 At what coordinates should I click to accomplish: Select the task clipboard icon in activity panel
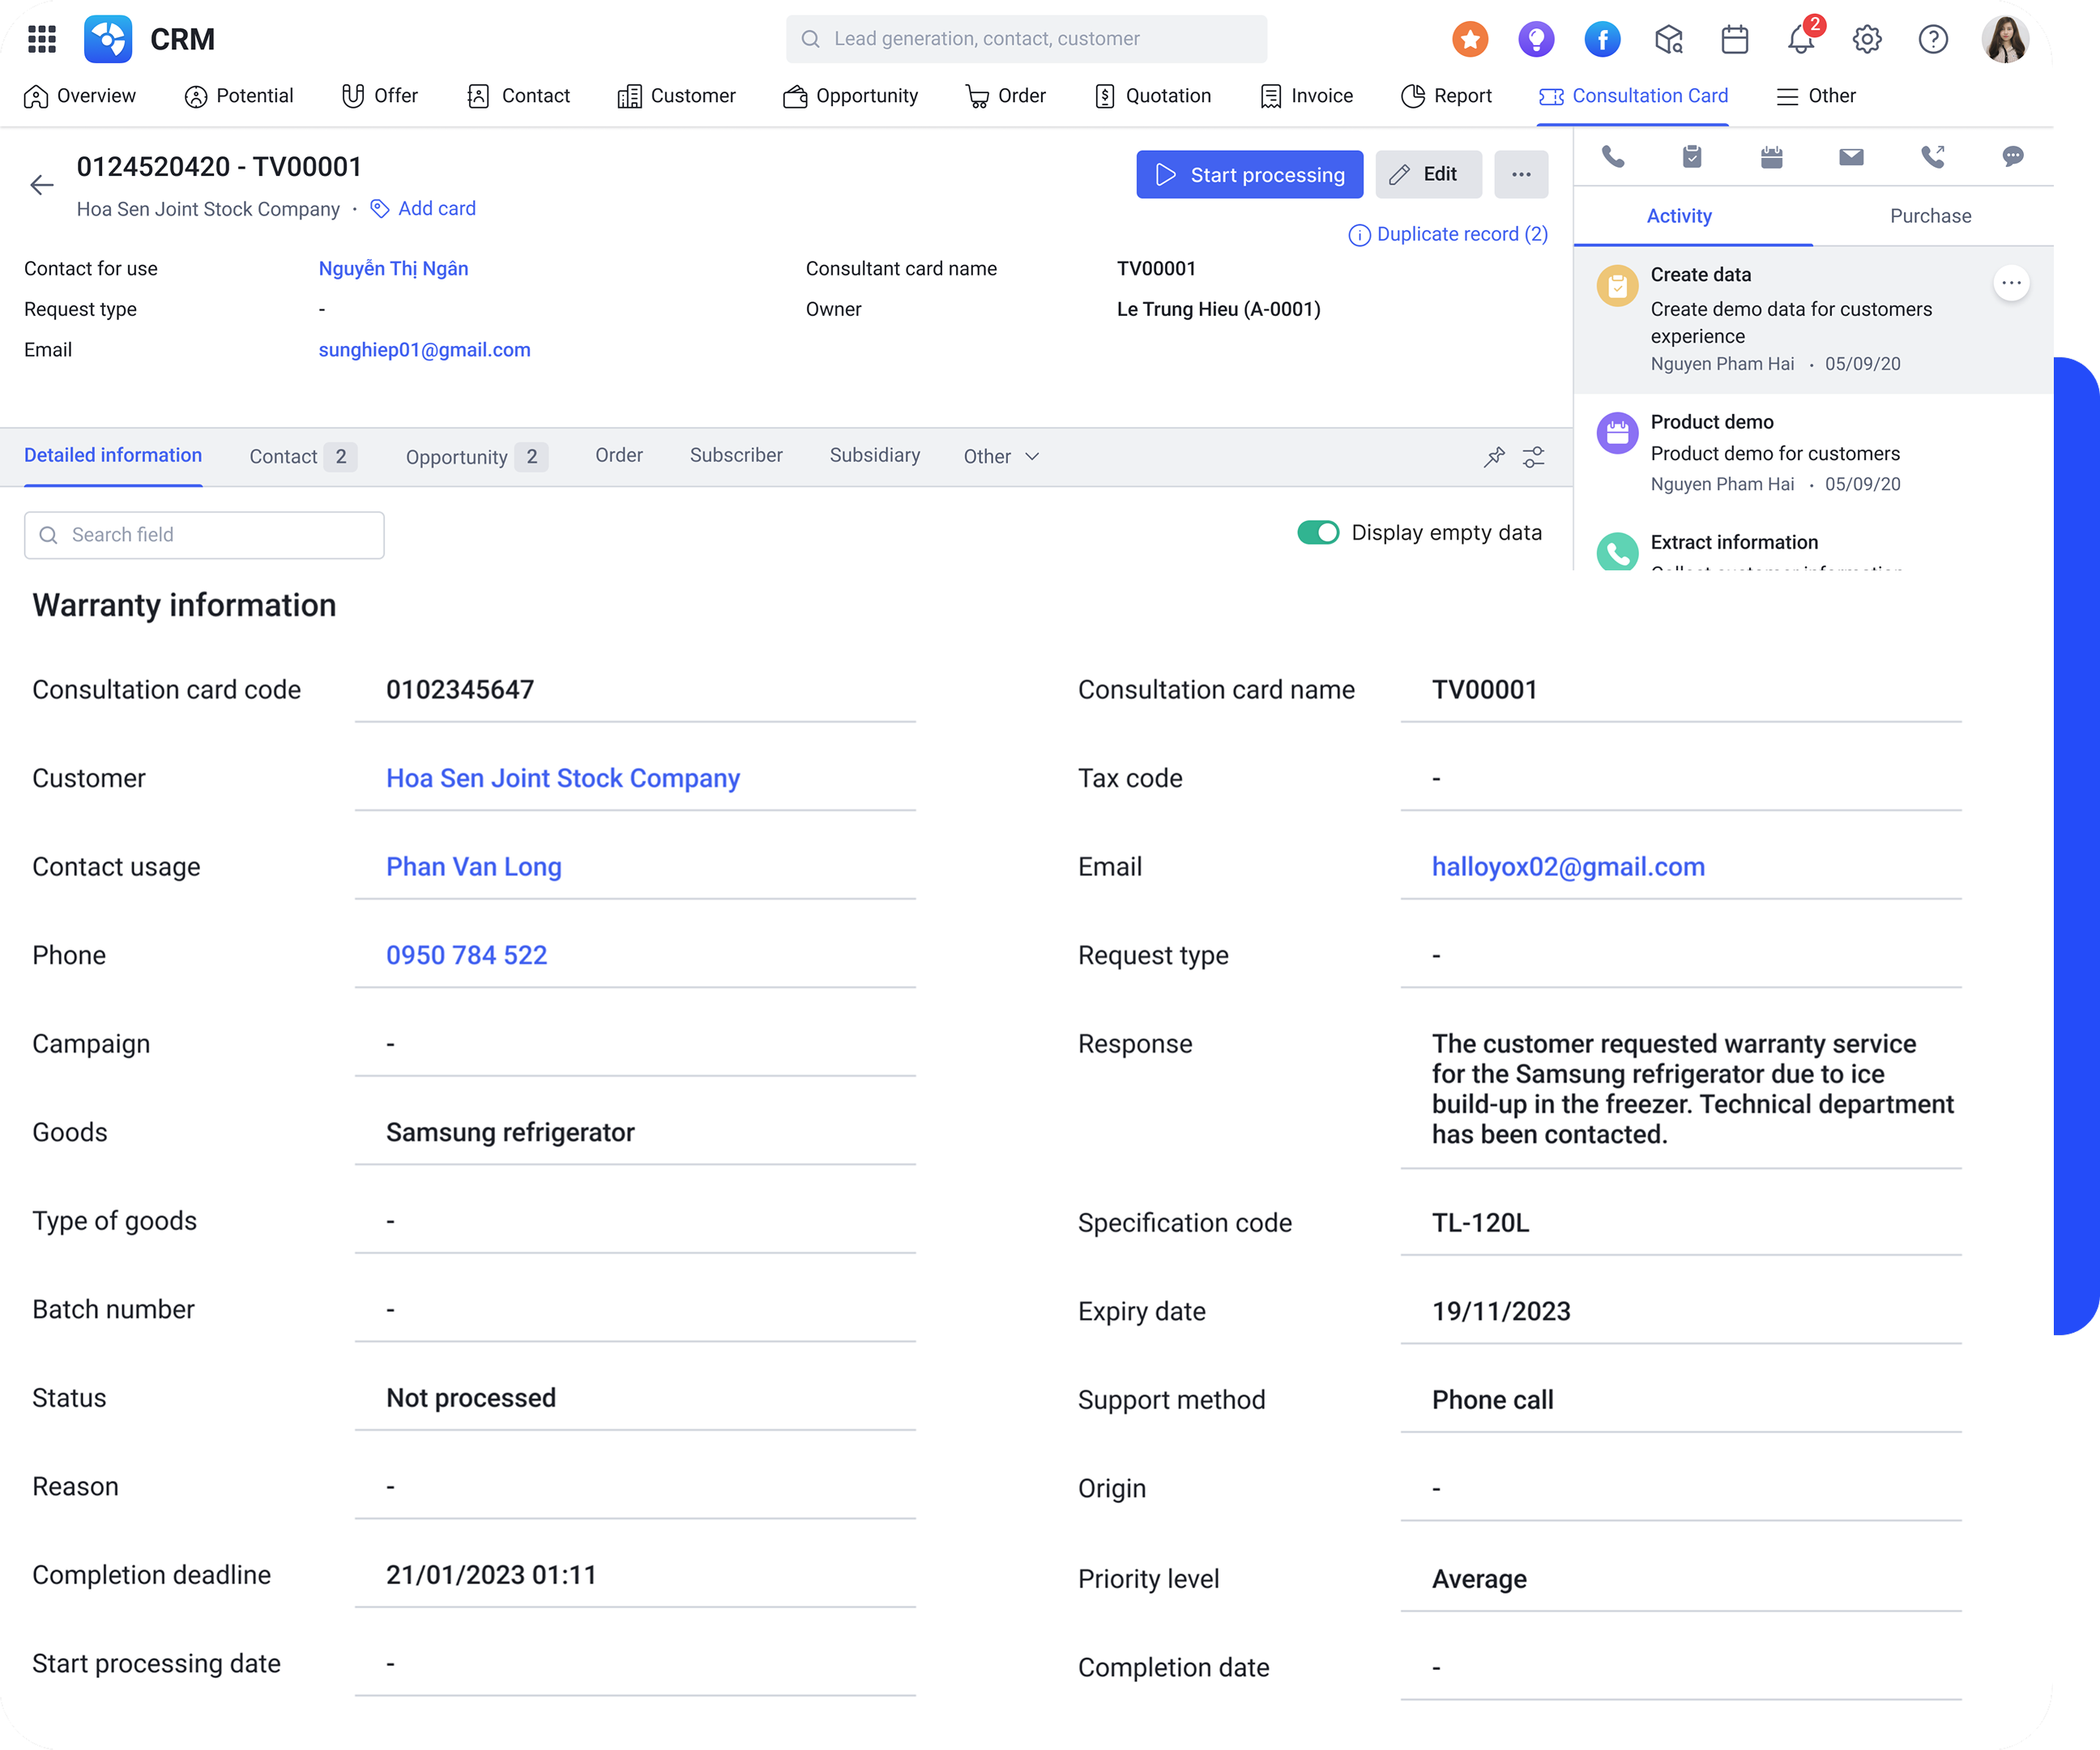pyautogui.click(x=1692, y=156)
